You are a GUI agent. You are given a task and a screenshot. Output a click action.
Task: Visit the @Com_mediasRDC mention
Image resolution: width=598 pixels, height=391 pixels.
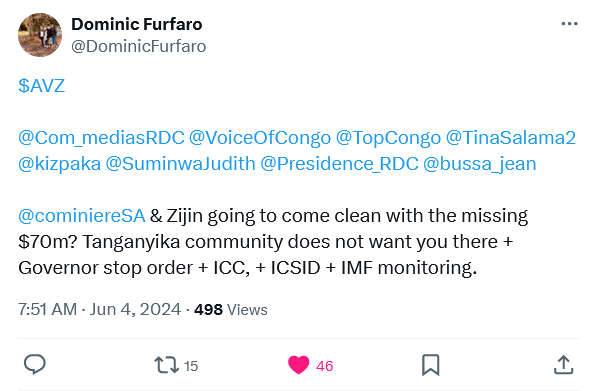(101, 138)
